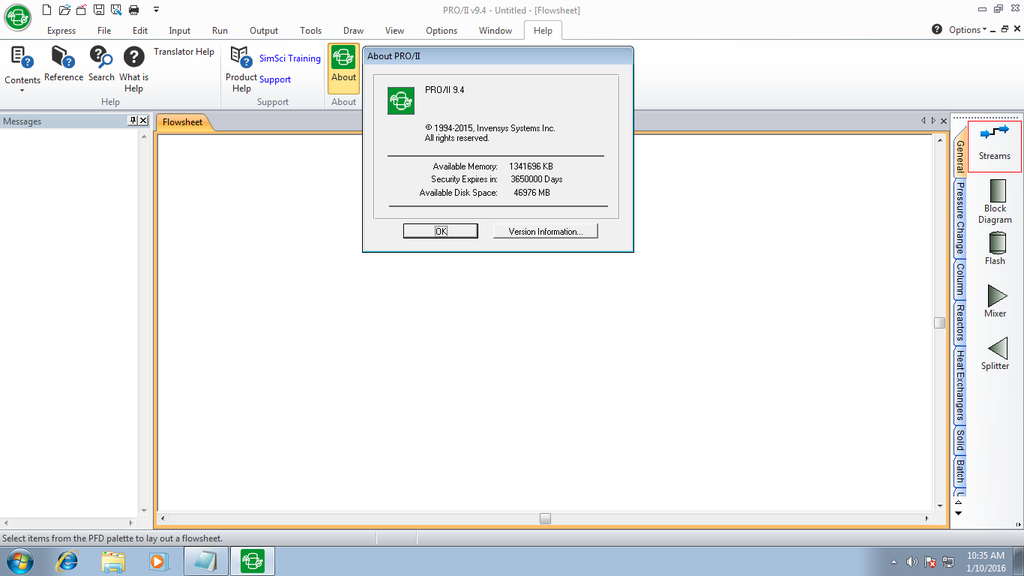
Task: Click the ribbon help question mark icon
Action: pyautogui.click(x=936, y=29)
